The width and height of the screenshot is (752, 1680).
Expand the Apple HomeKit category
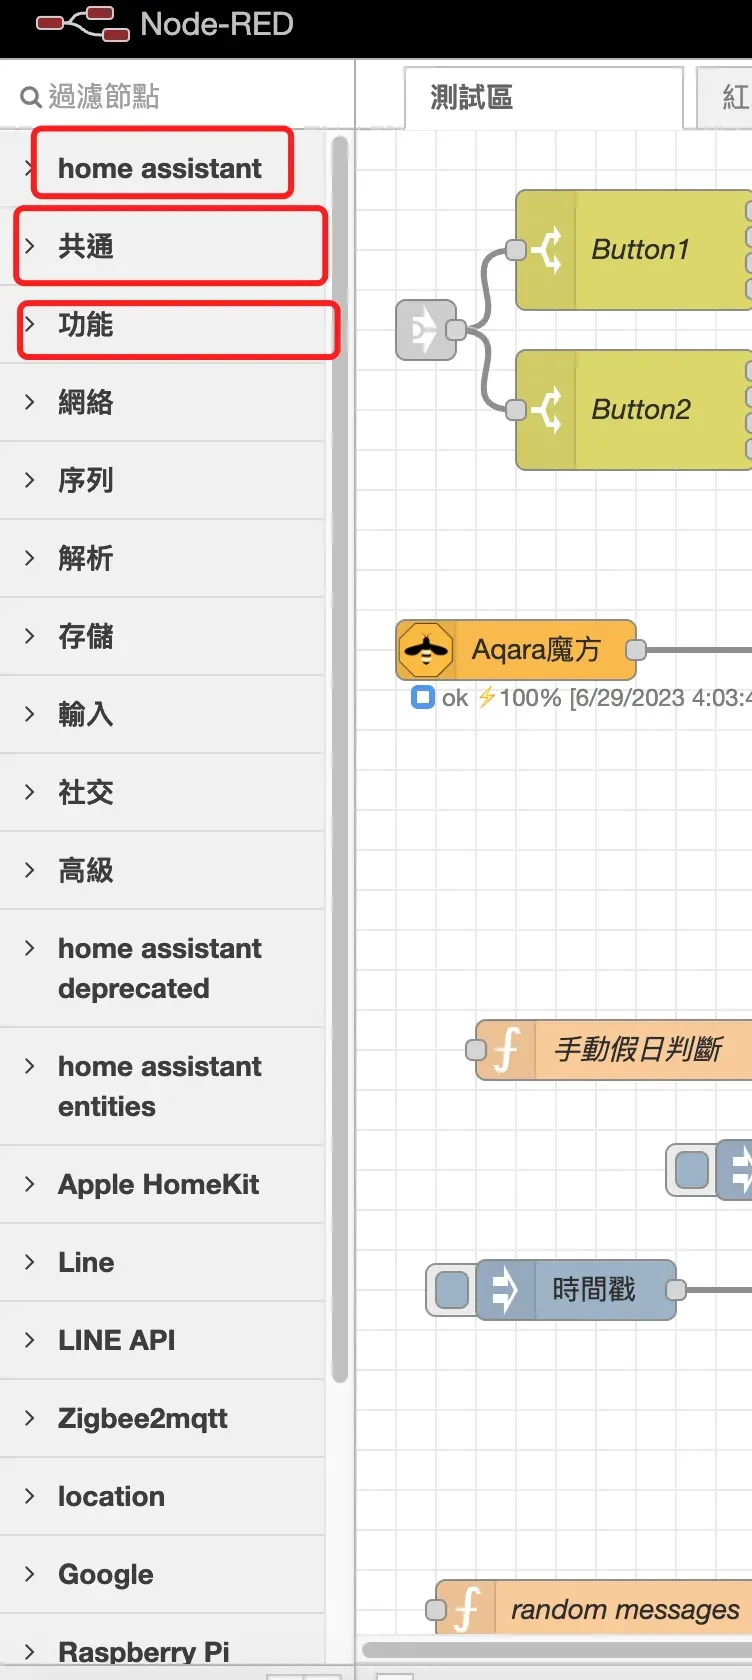click(x=162, y=1184)
